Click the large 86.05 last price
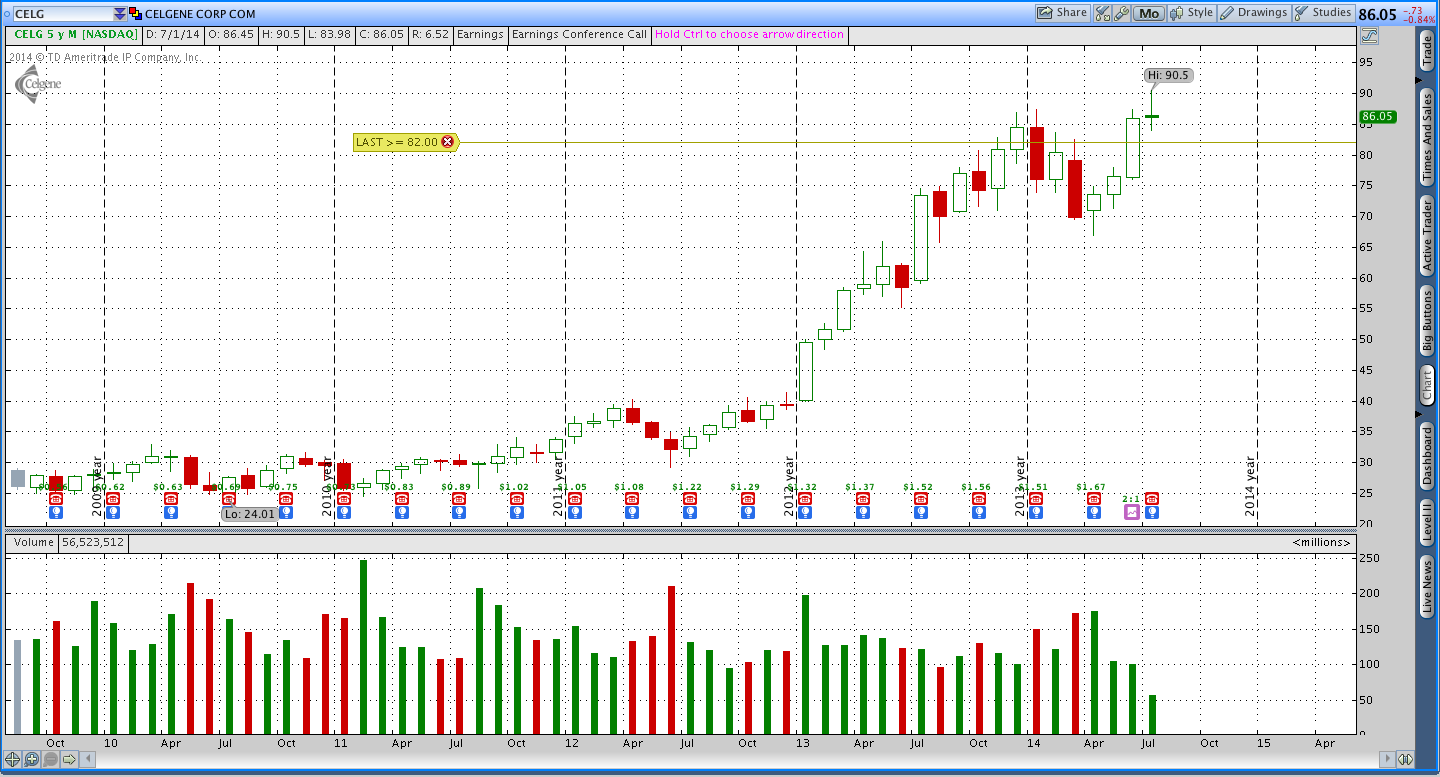Image resolution: width=1440 pixels, height=777 pixels. click(1378, 14)
